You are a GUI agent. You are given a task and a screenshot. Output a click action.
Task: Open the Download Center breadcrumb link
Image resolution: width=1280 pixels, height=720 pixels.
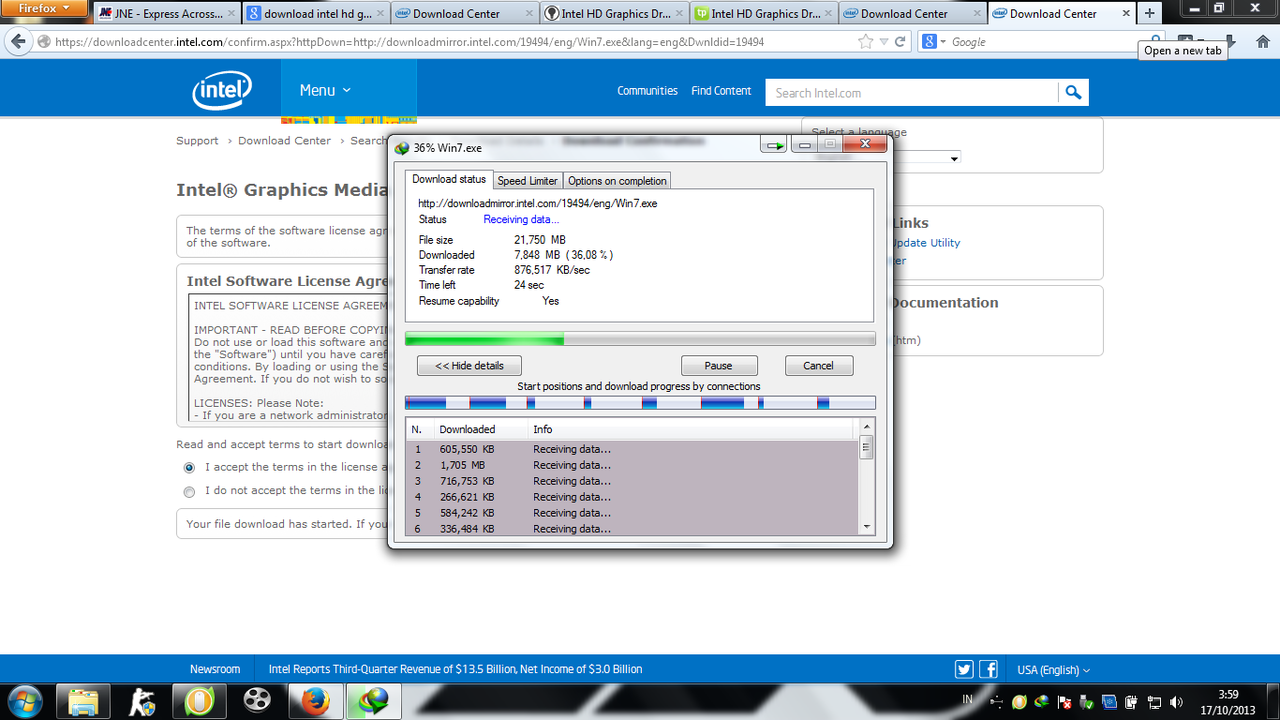(284, 141)
